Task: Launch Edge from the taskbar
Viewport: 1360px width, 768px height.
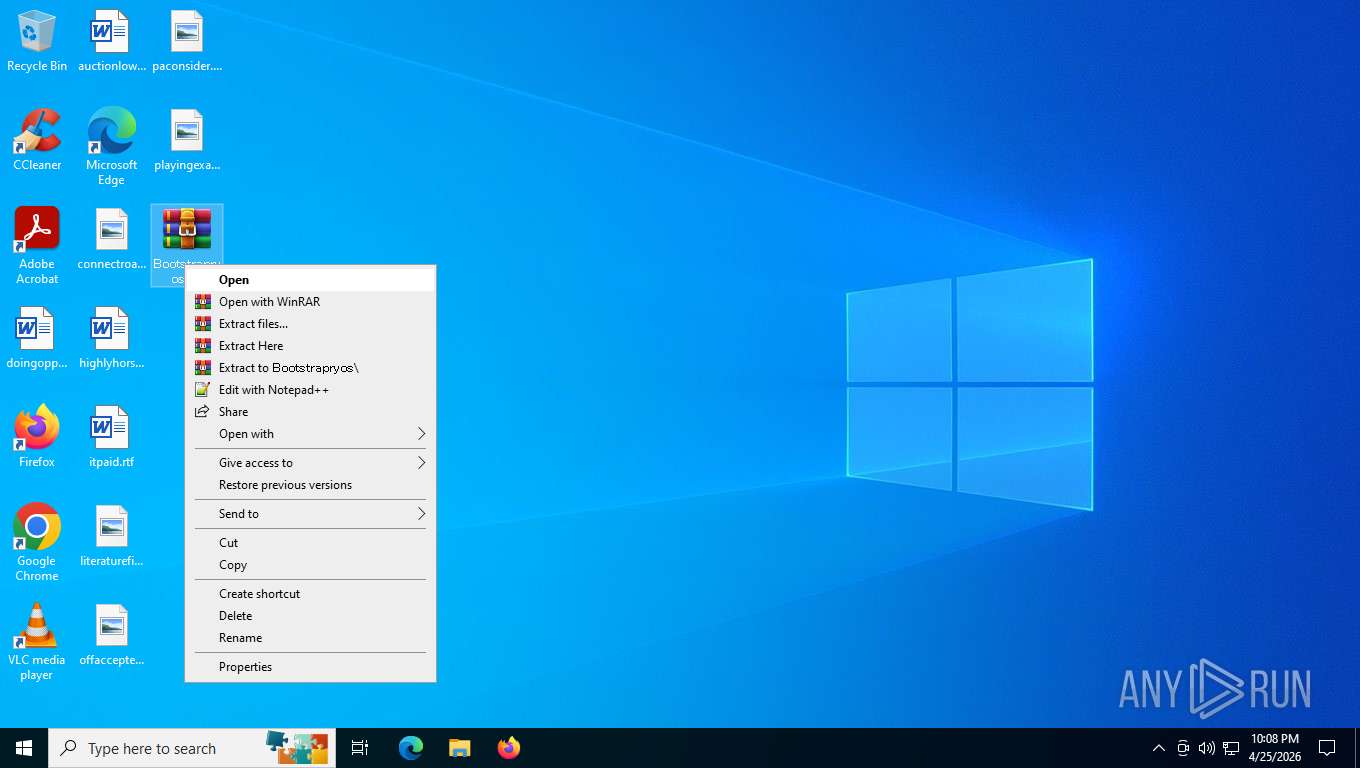Action: [x=411, y=748]
